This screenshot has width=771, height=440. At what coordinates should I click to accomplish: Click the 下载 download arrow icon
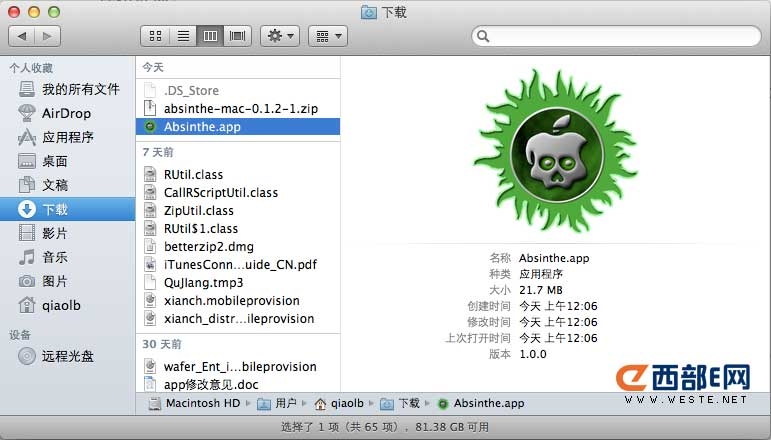(27, 209)
